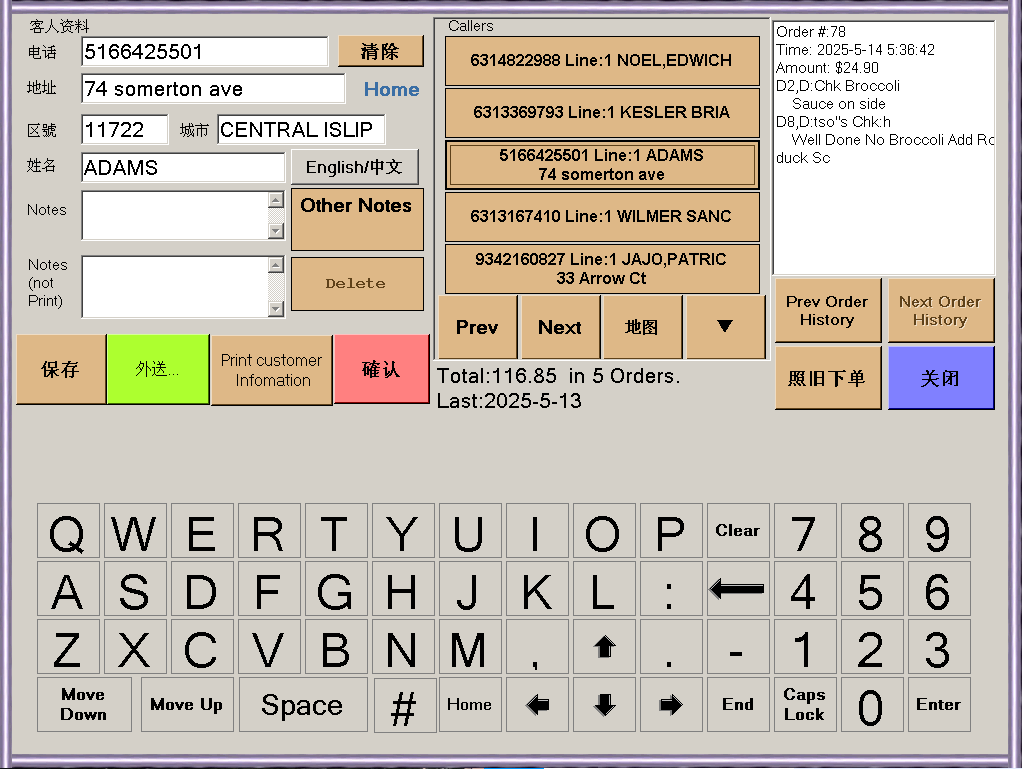Tap the # symbol key
This screenshot has height=769, width=1022.
pos(404,706)
